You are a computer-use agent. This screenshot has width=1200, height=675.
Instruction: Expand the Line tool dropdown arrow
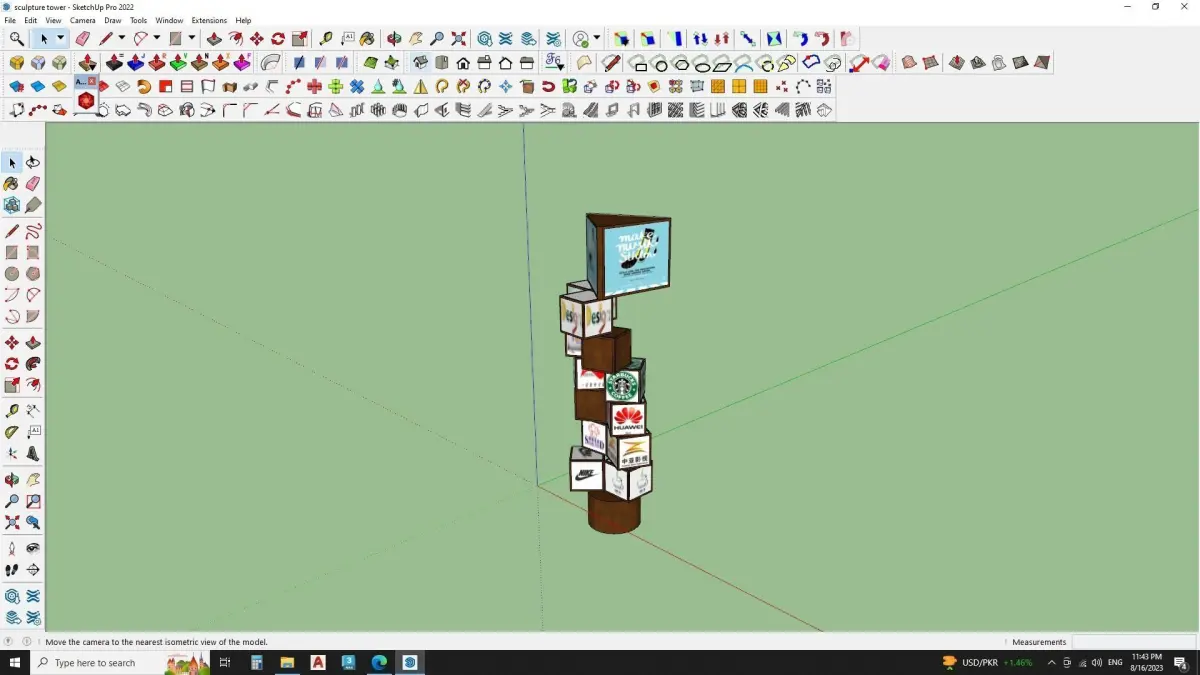[x=122, y=39]
